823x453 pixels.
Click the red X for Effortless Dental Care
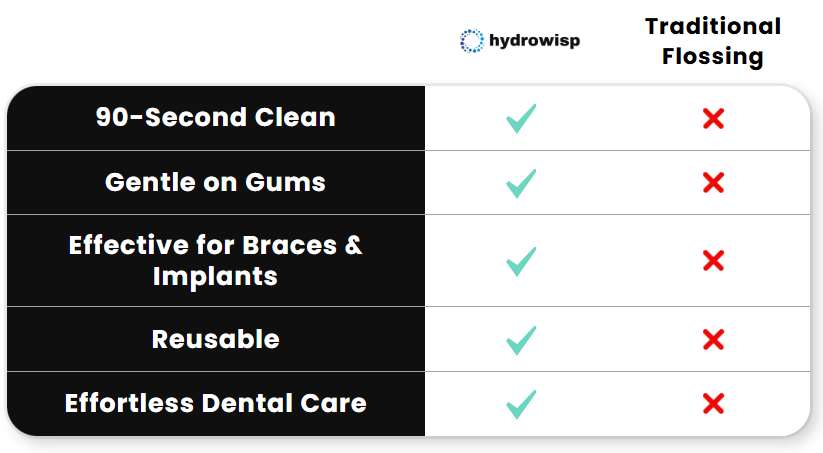coord(713,404)
